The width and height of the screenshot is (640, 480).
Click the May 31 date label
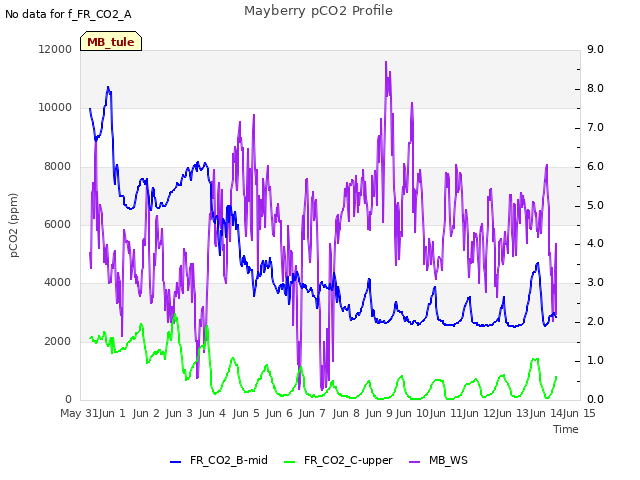(79, 413)
